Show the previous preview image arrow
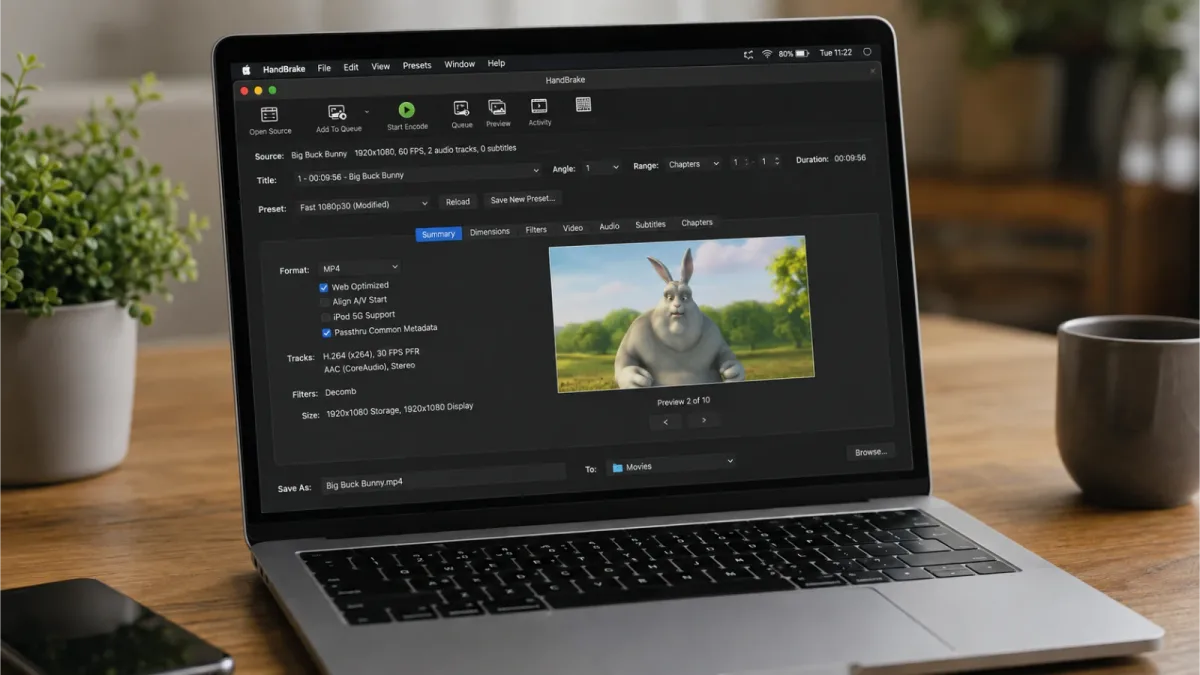The height and width of the screenshot is (675, 1200). 665,422
